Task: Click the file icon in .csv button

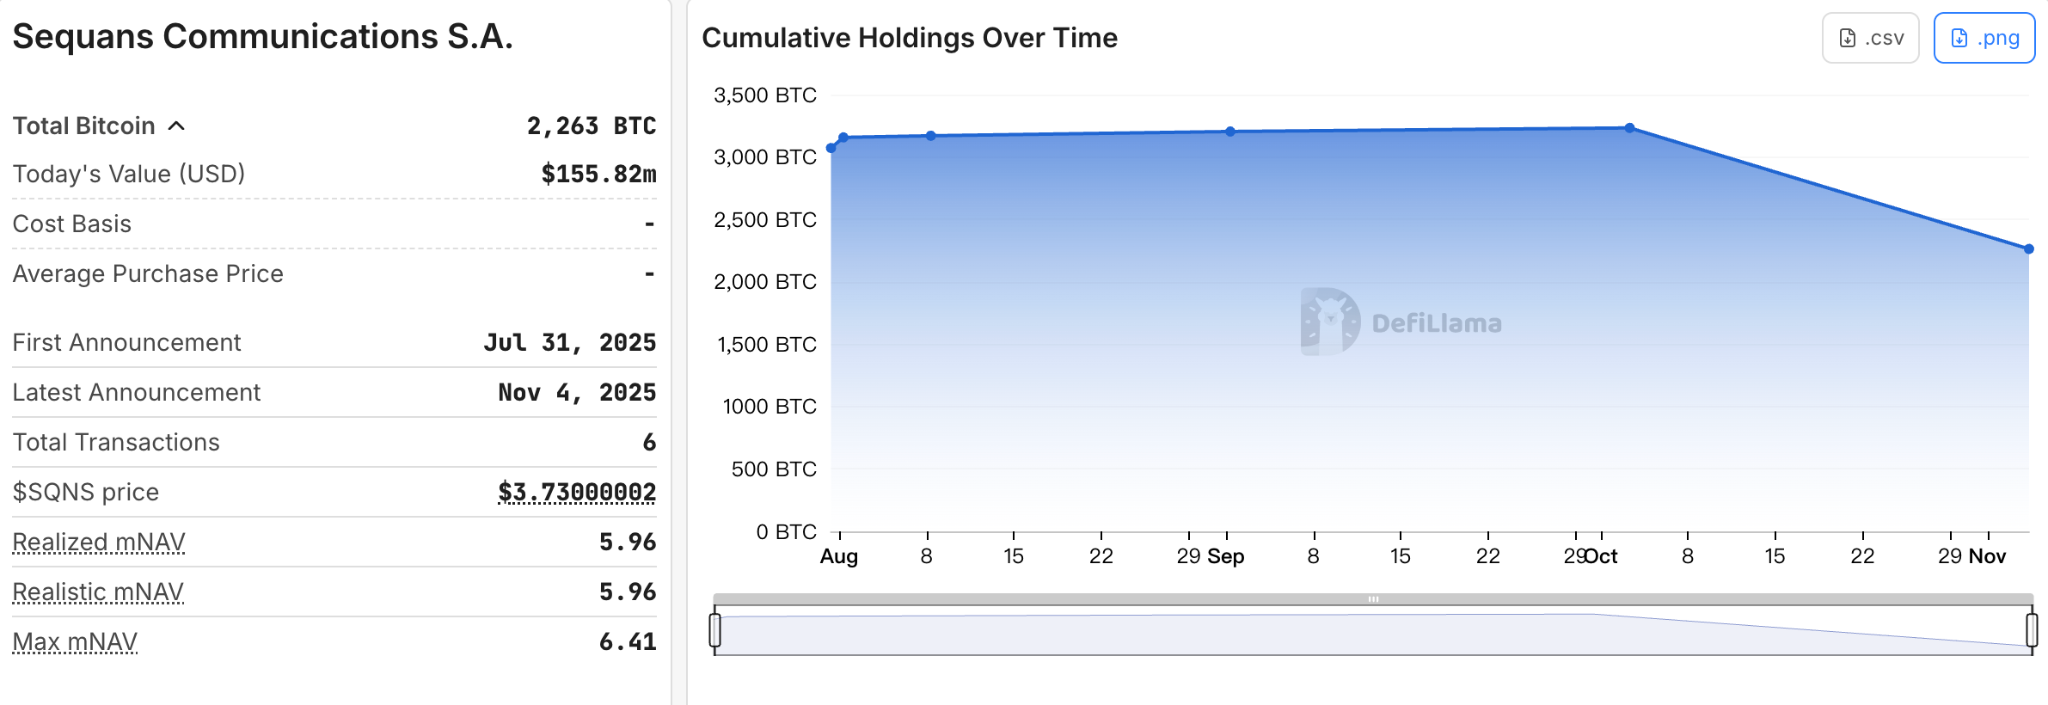Action: coord(1848,38)
